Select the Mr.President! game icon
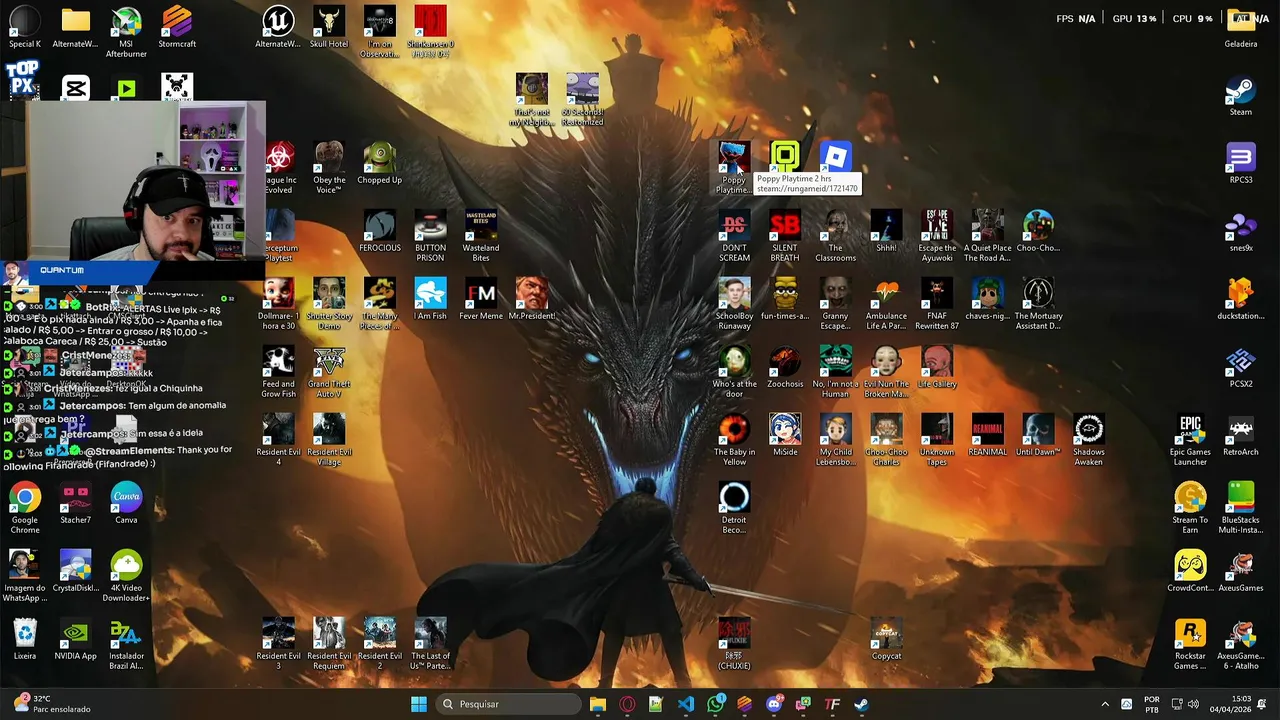Screen dimensions: 1280x720 click(x=532, y=300)
